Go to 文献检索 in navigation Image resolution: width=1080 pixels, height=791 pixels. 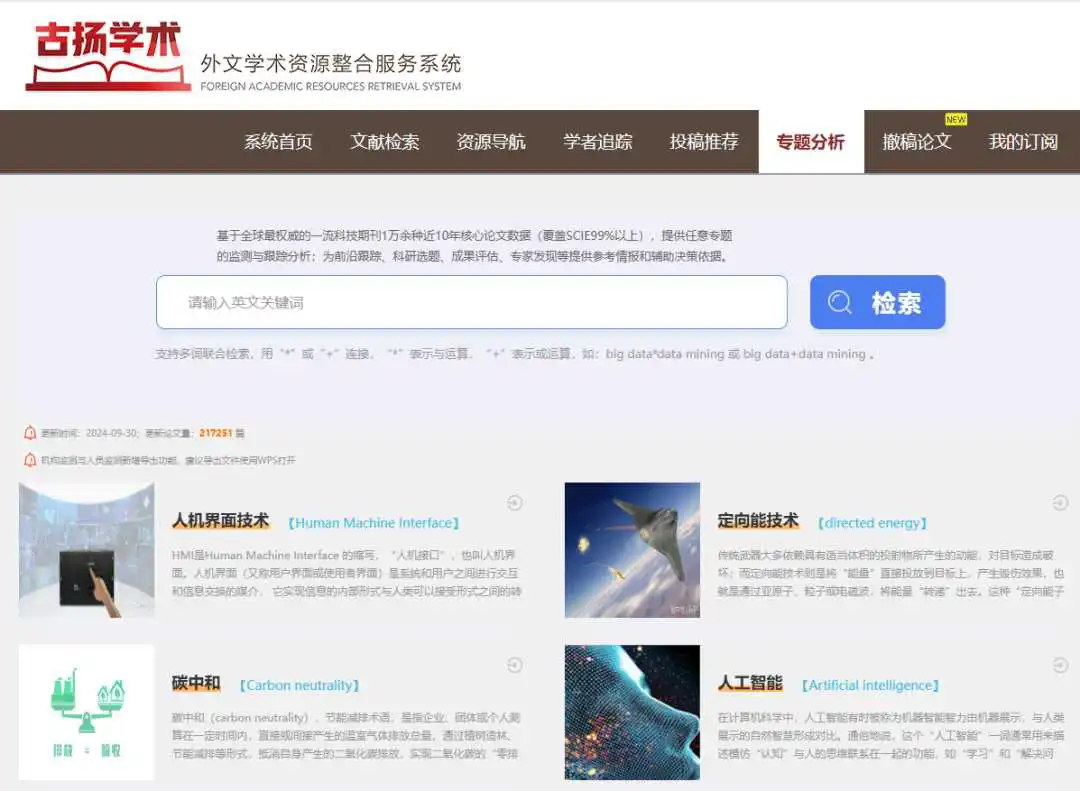click(385, 142)
